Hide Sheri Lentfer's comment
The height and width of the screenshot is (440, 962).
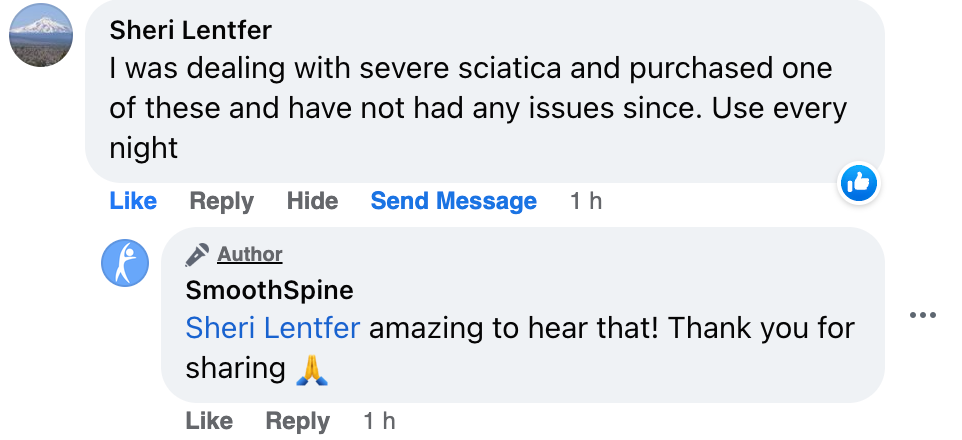(x=312, y=201)
